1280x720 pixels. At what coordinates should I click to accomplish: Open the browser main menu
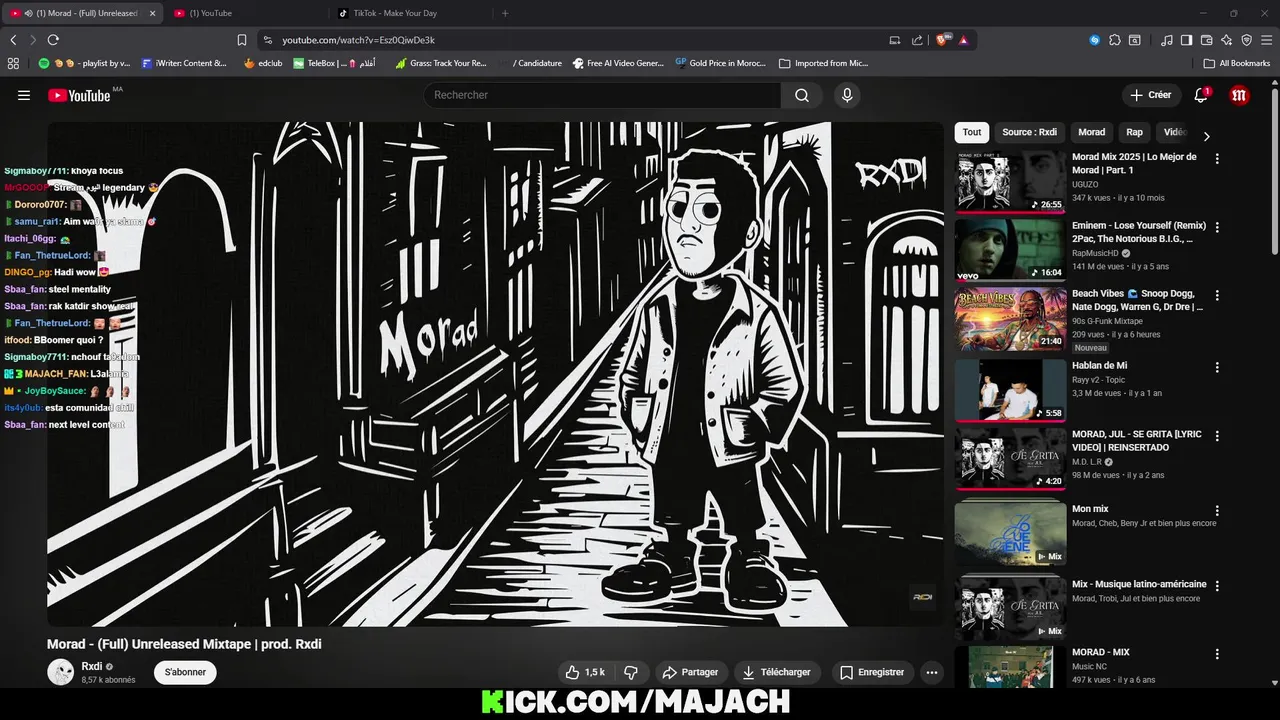(1267, 40)
